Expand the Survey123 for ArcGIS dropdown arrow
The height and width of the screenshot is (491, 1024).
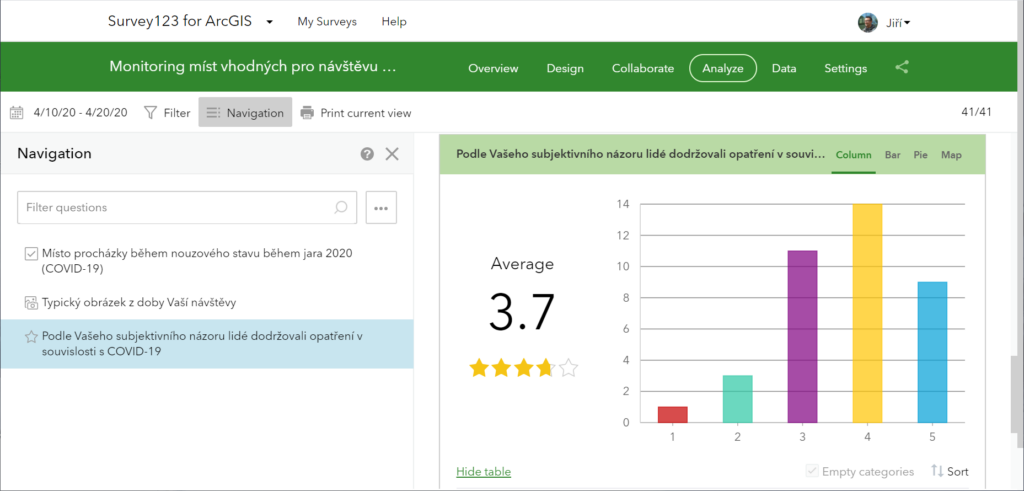tap(270, 22)
